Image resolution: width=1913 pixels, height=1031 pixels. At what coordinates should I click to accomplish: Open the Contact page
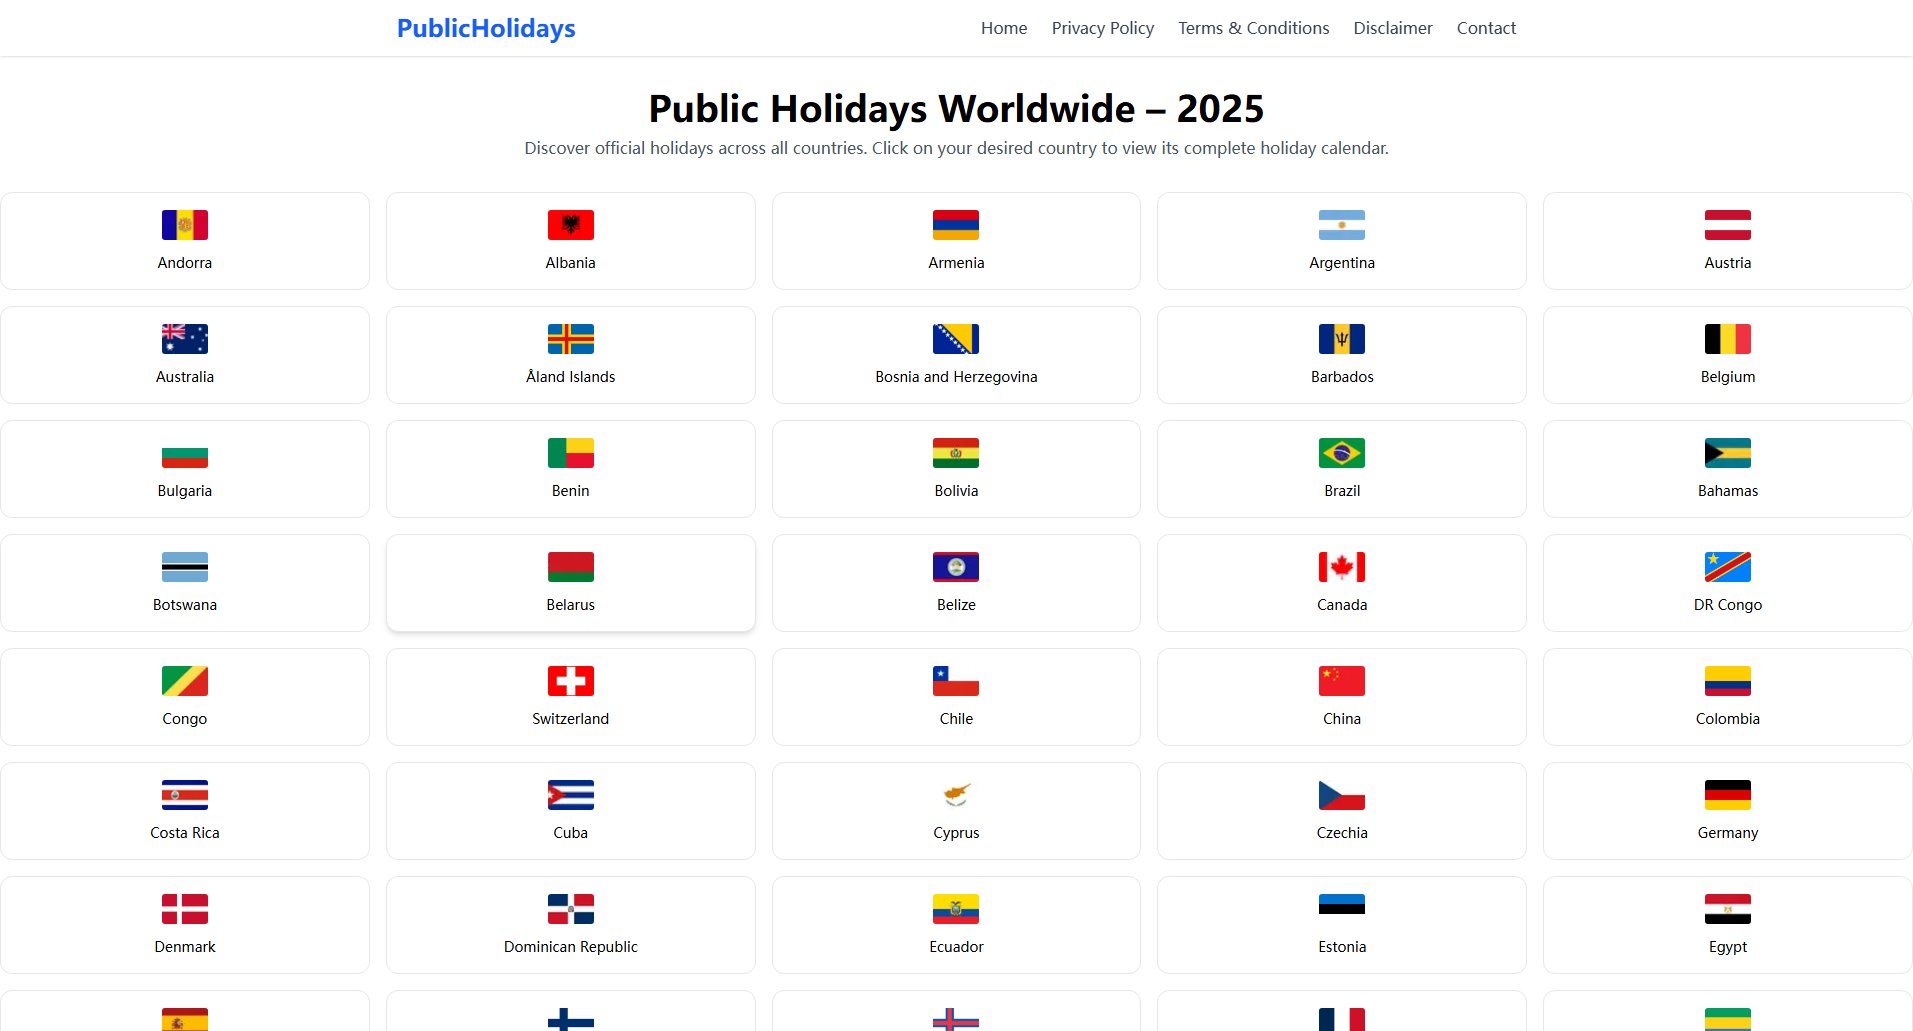[x=1486, y=28]
